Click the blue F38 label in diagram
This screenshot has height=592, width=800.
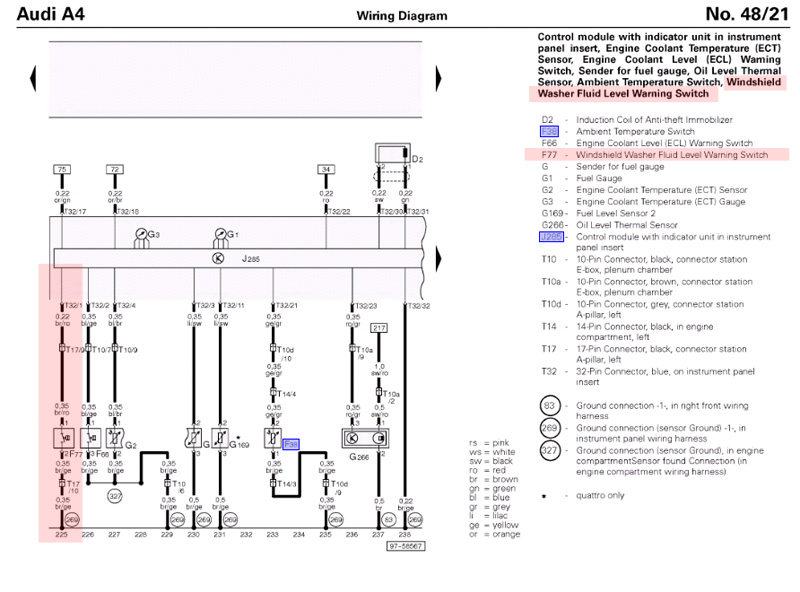point(290,443)
